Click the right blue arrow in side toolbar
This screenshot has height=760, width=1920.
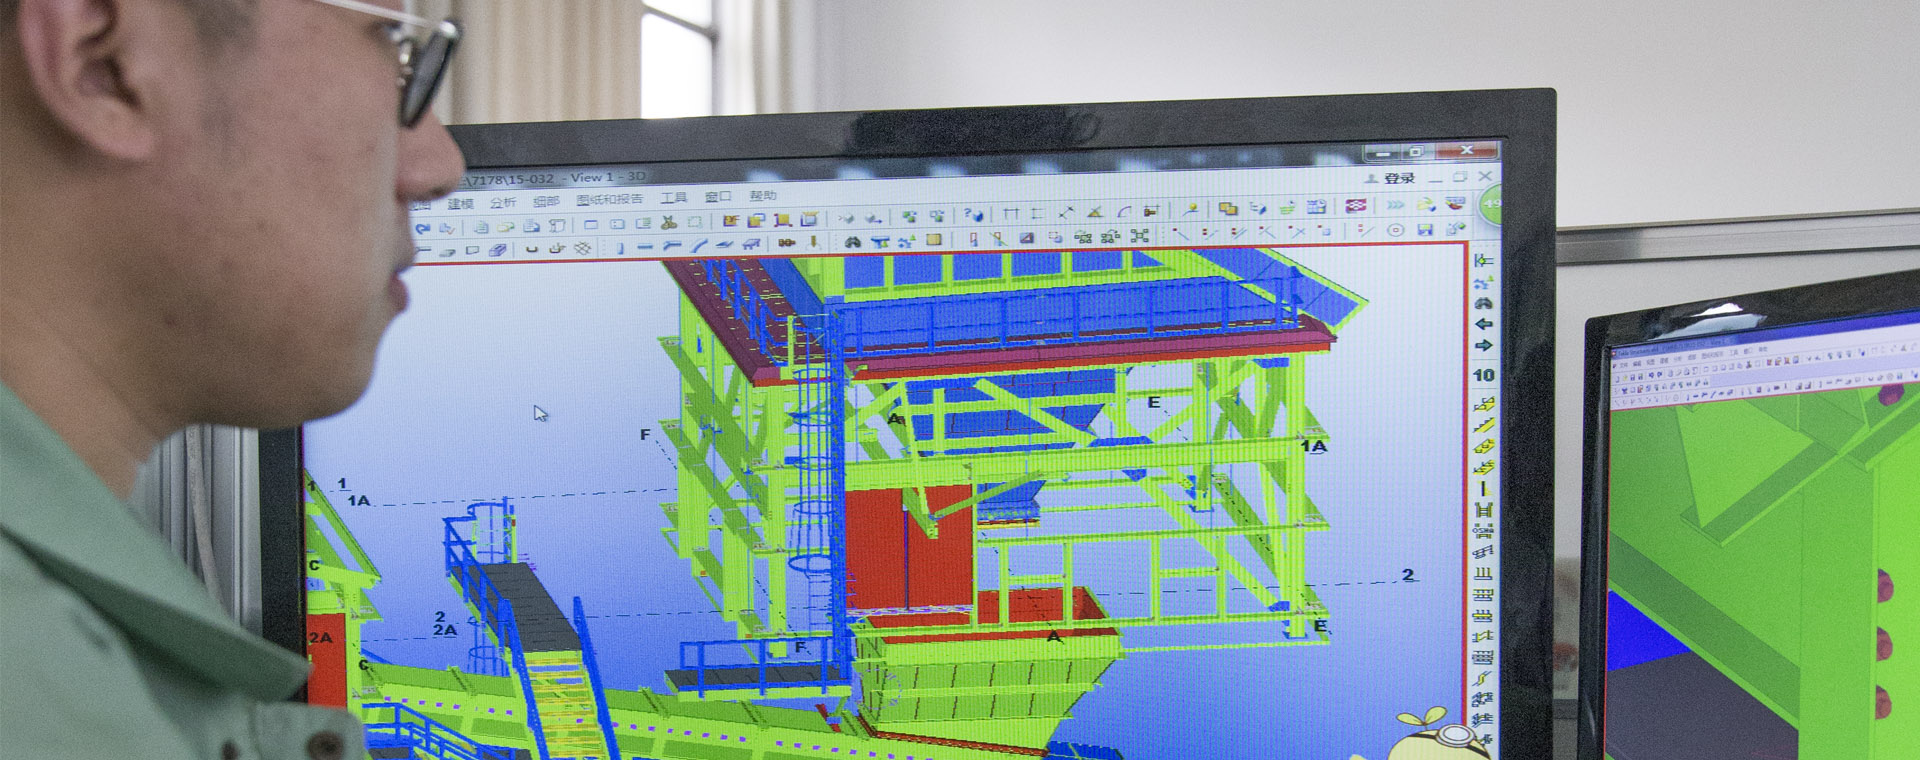[x=1483, y=346]
